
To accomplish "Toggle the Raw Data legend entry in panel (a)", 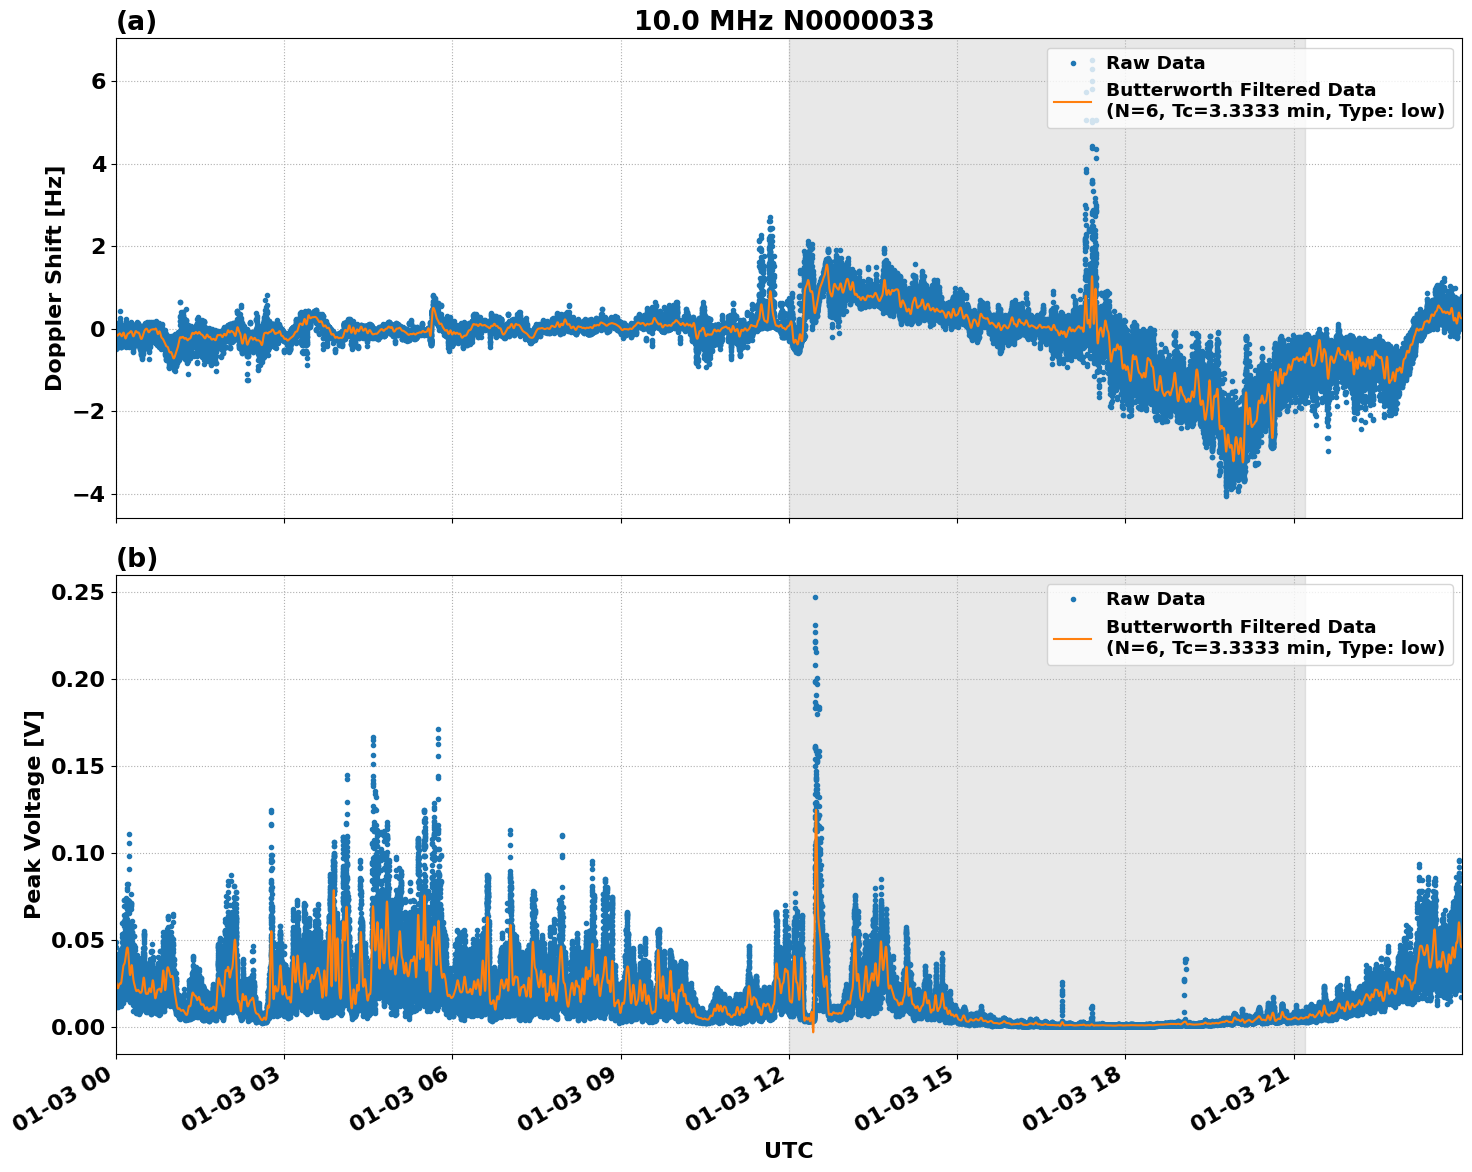I will [x=1156, y=62].
